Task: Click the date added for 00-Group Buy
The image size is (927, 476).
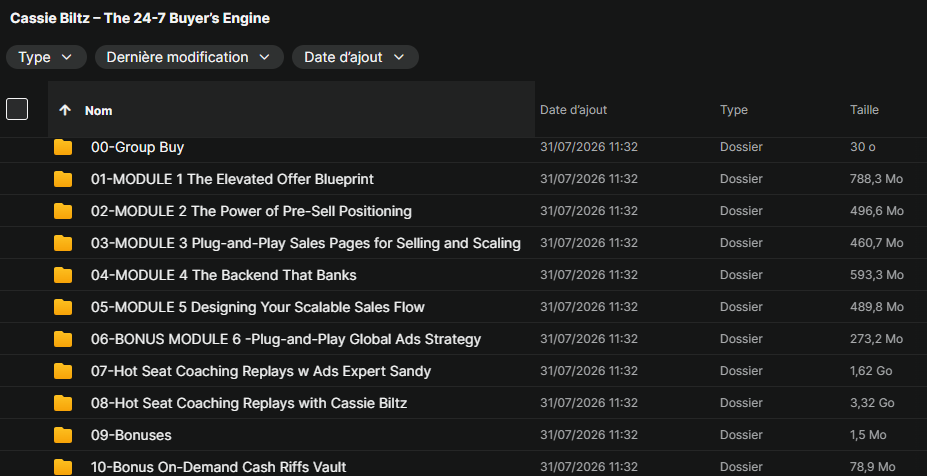Action: pyautogui.click(x=589, y=147)
